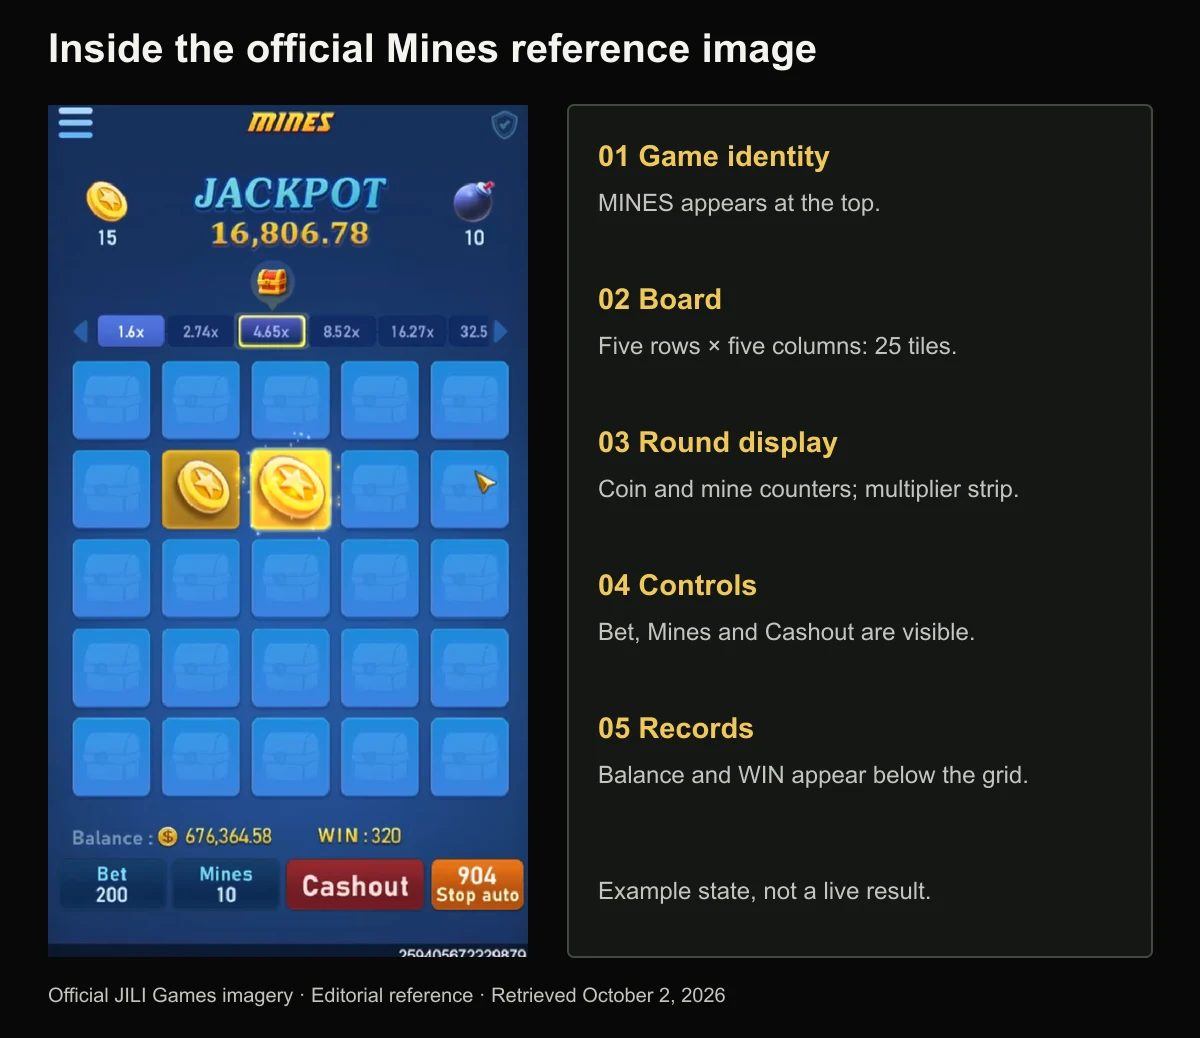Click the '05 Records' heading

click(x=676, y=728)
